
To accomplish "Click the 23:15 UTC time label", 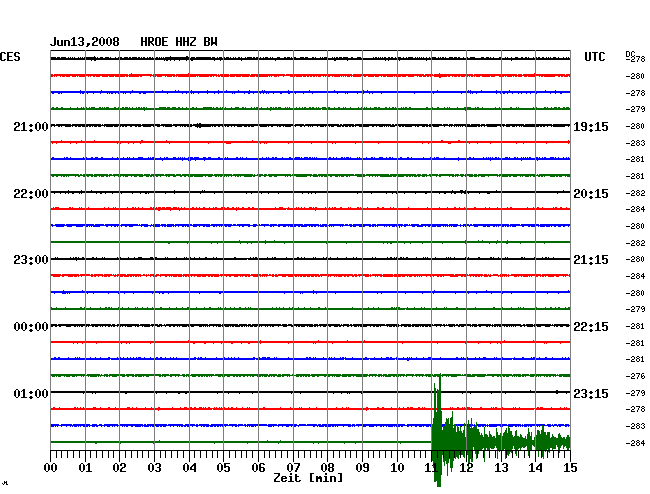I will [591, 393].
